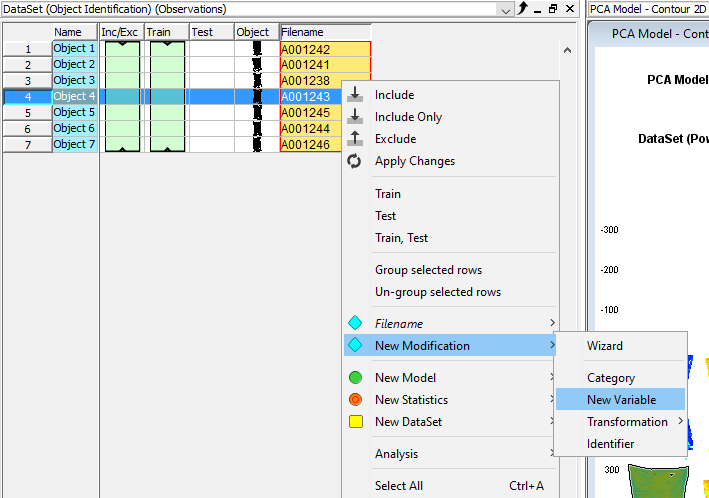
Task: Click the yellow filename cell A001242
Action: [325, 49]
